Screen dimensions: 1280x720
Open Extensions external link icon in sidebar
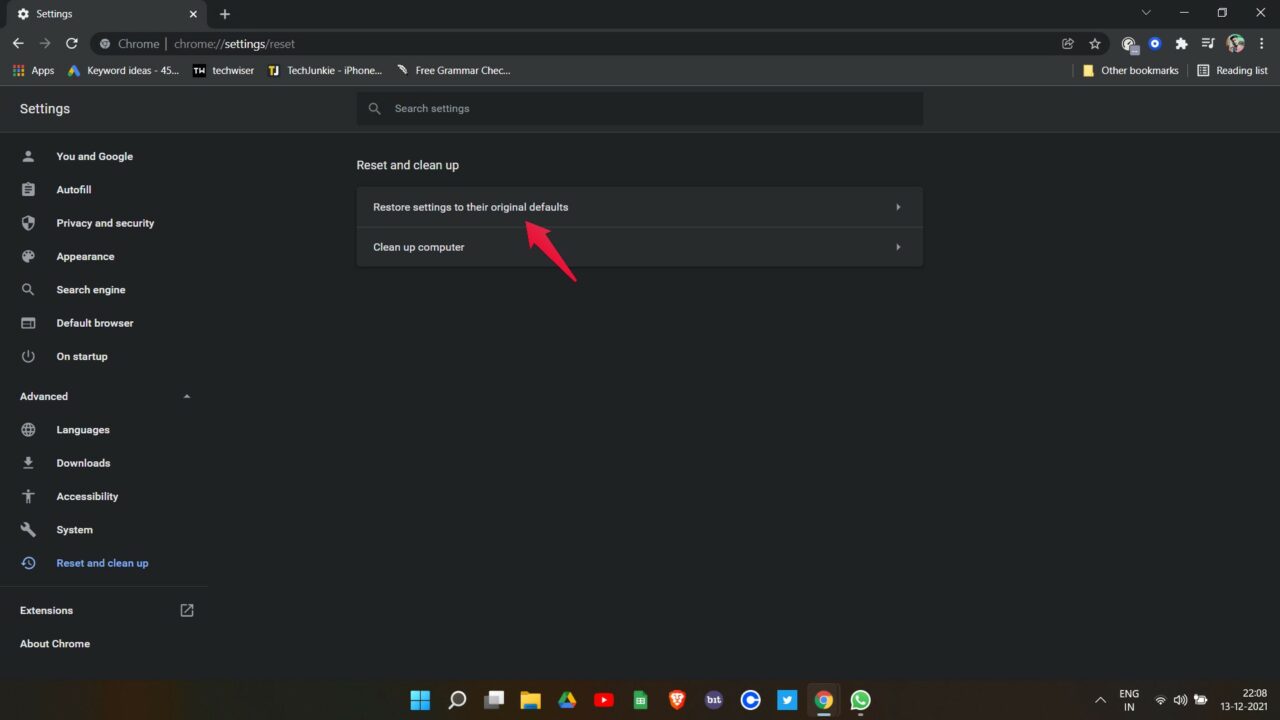(187, 610)
